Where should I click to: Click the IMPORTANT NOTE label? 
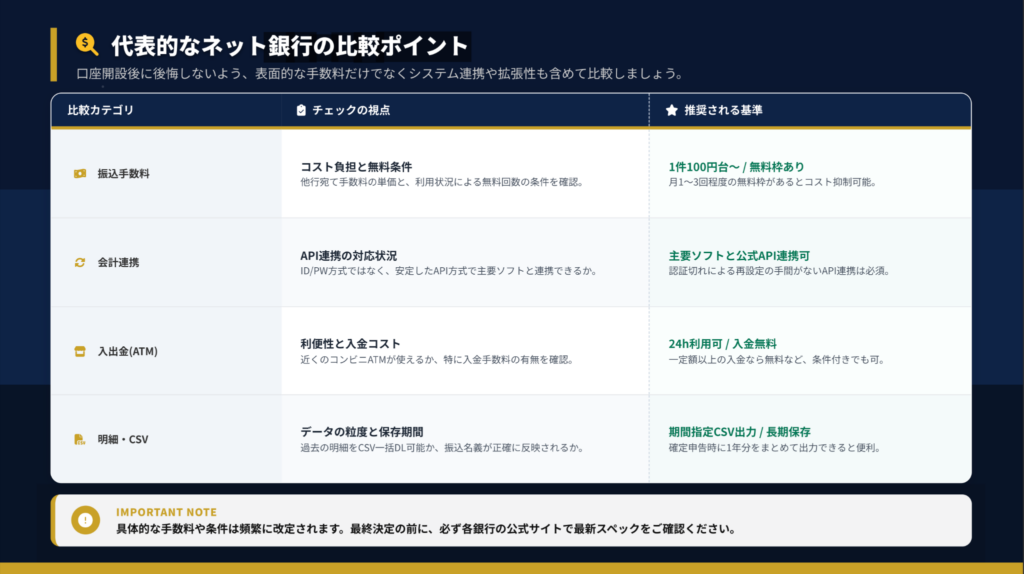coord(166,512)
